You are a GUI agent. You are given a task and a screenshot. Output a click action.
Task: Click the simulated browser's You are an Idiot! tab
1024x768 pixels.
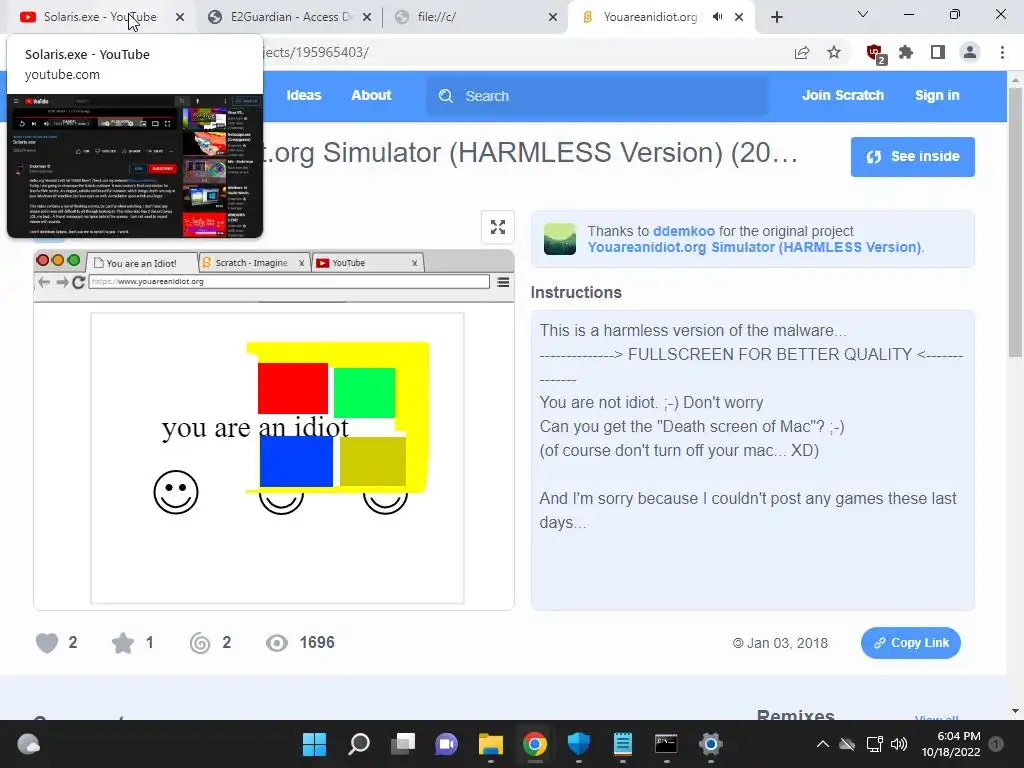pyautogui.click(x=141, y=263)
